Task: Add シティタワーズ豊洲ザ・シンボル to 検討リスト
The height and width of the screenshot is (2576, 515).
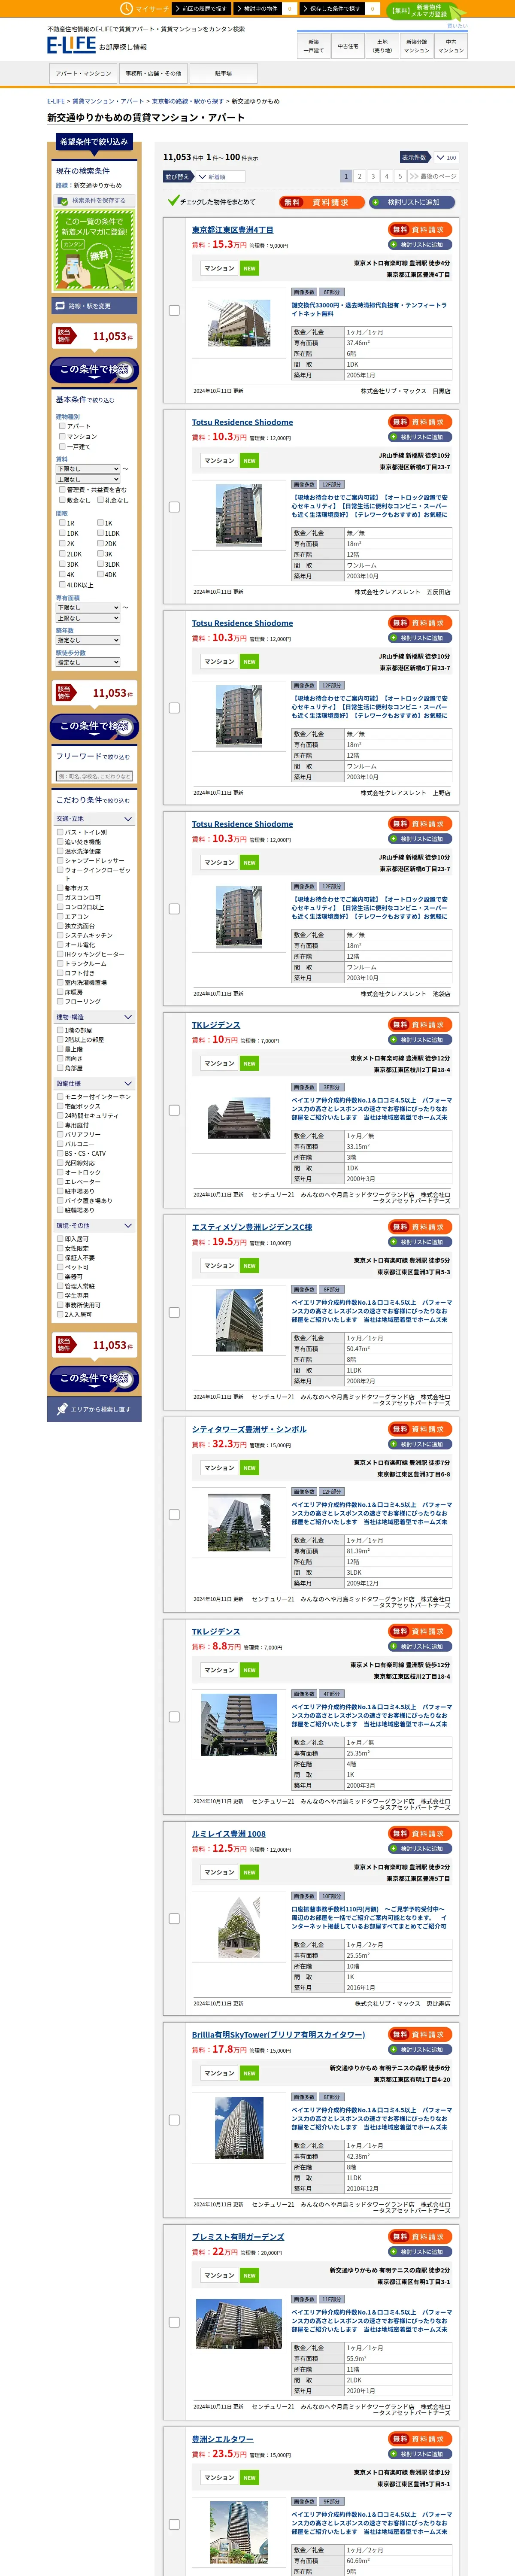Action: (421, 1444)
